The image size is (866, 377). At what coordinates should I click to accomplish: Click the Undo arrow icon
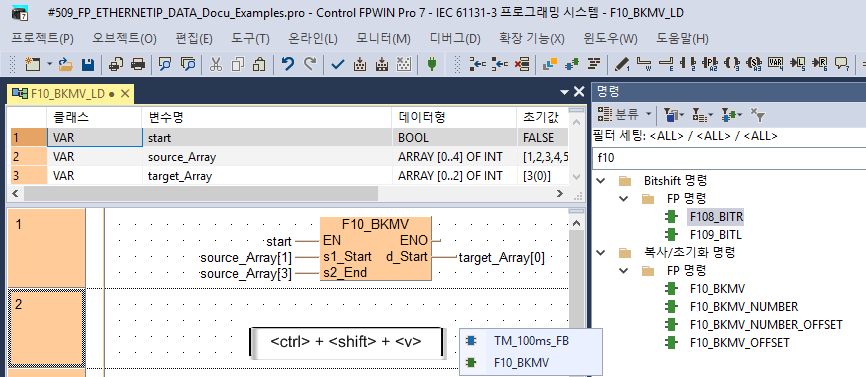[x=288, y=64]
